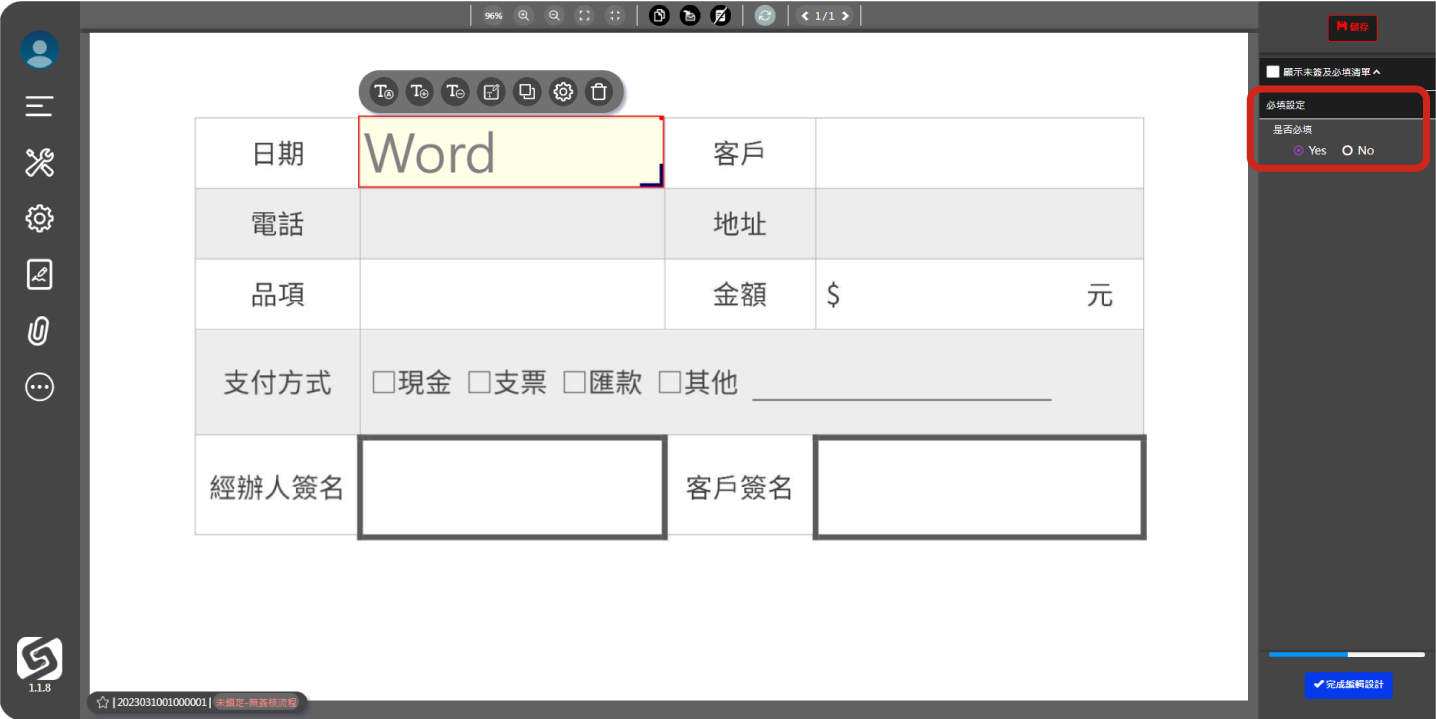Check the 顯示未簽及必填清單 checkbox
The image size is (1436, 719).
point(1273,72)
